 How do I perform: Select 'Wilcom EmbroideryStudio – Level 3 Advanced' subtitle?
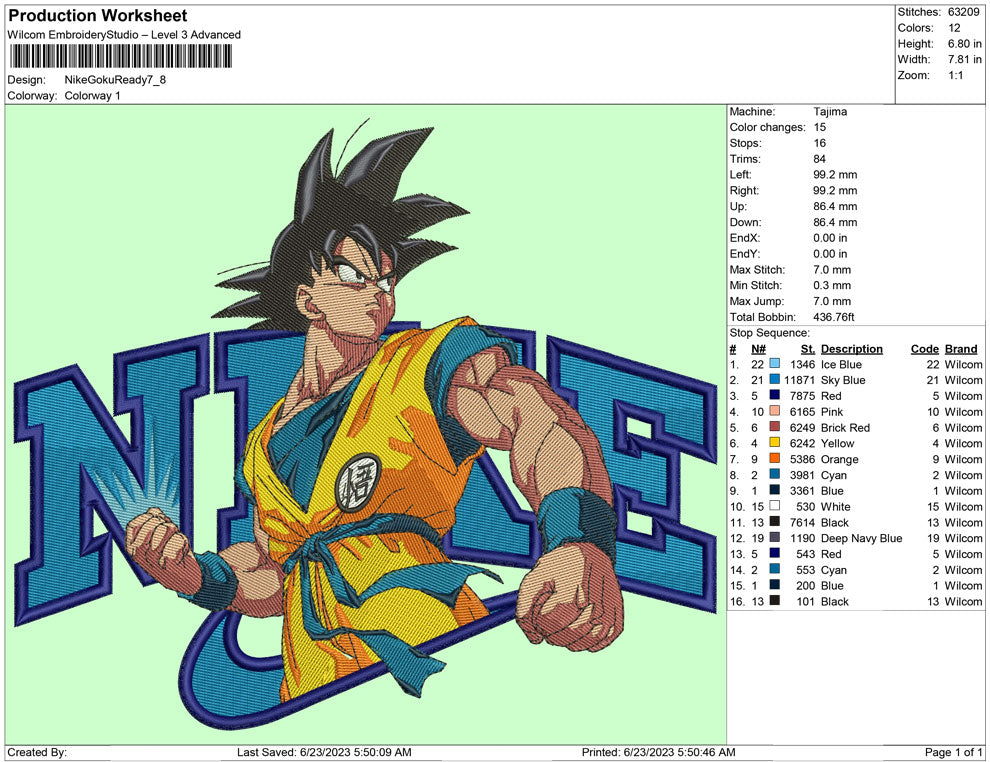124,35
